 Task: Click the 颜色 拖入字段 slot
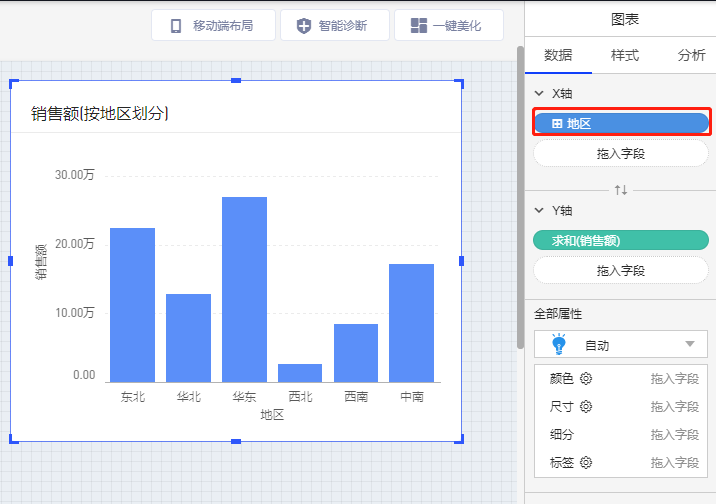(674, 378)
